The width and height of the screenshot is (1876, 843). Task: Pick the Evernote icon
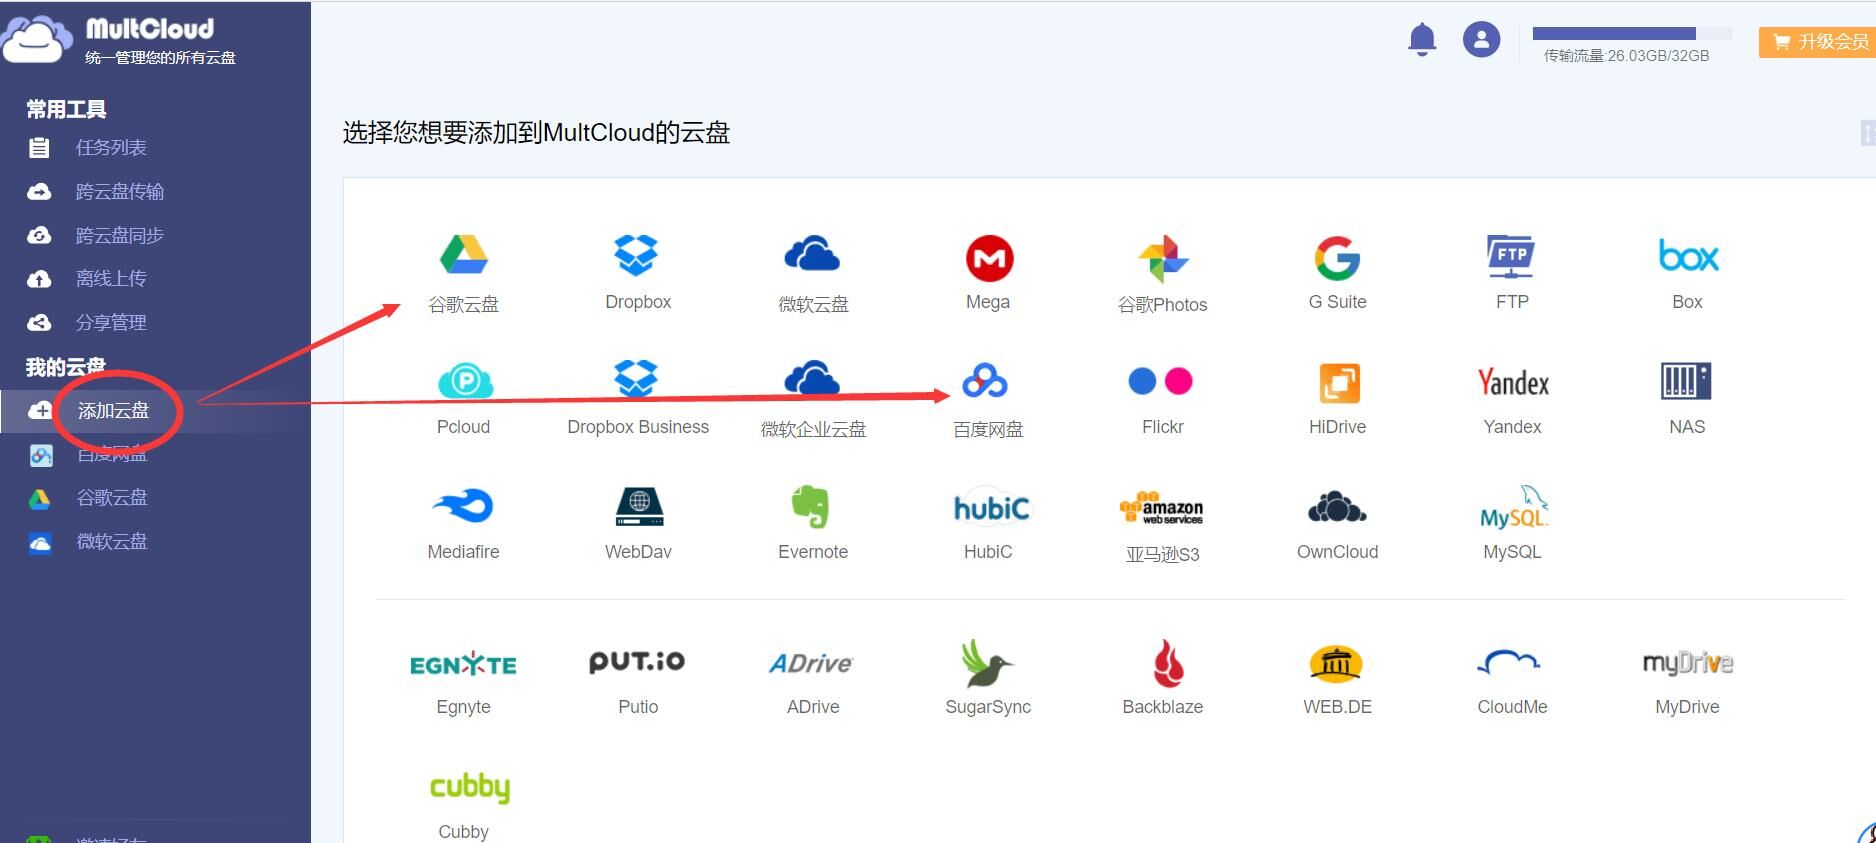(812, 507)
